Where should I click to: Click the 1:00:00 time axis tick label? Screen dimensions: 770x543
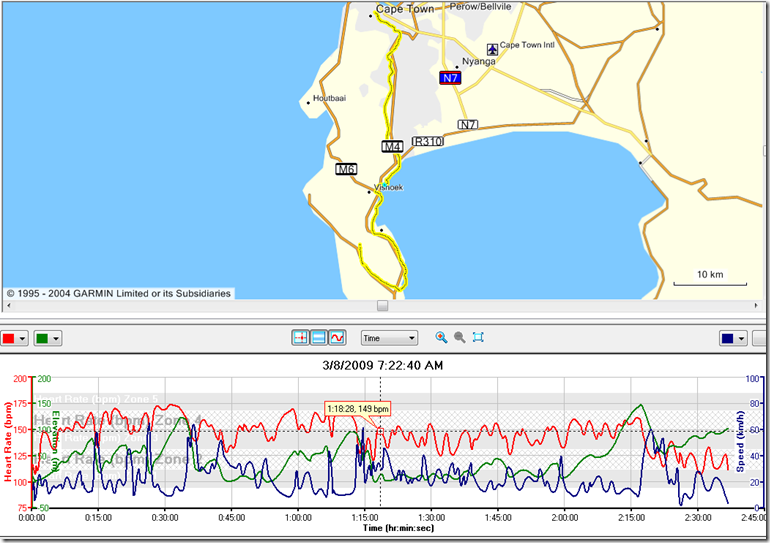coord(298,518)
